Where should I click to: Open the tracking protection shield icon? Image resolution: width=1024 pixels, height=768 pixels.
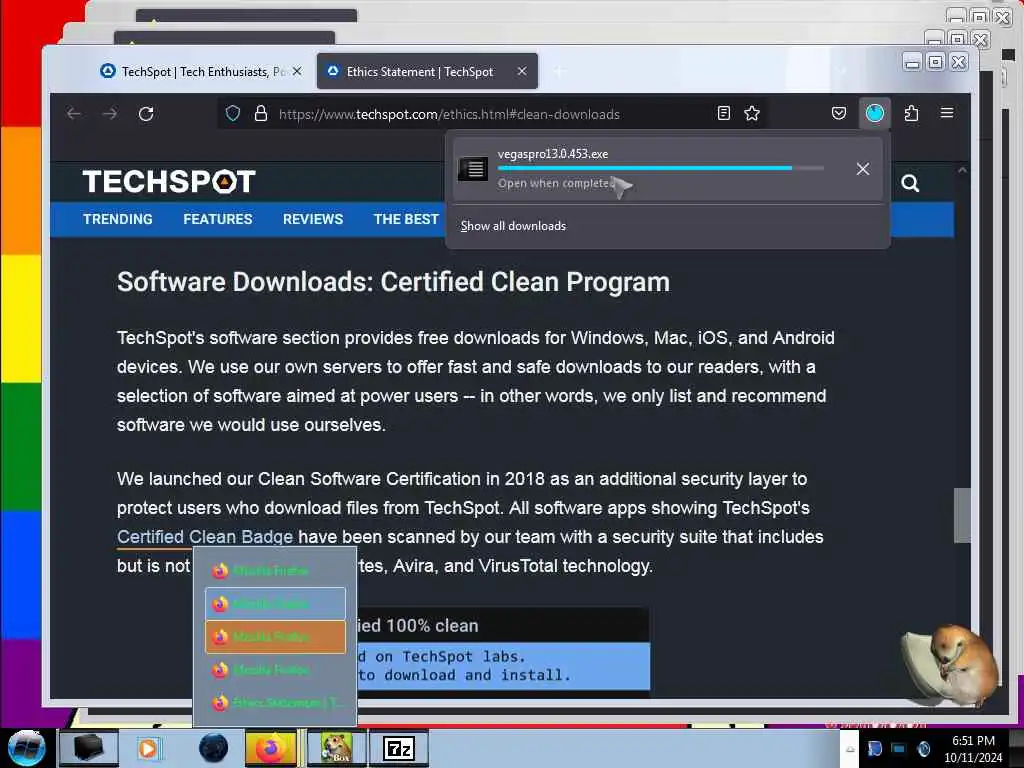(233, 114)
